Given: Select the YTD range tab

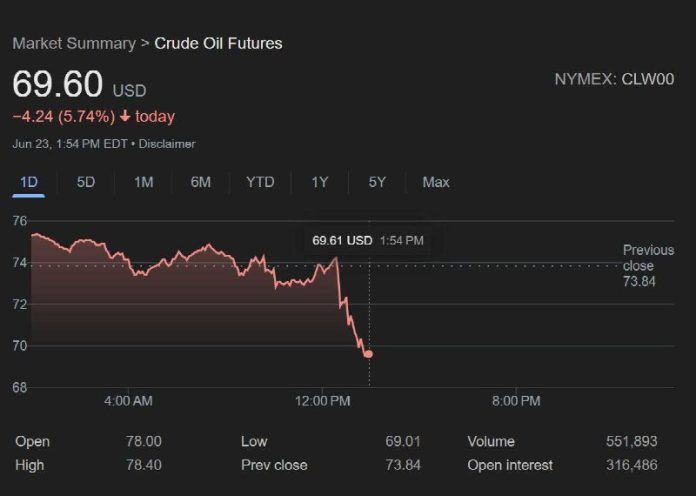Looking at the screenshot, I should (x=260, y=182).
